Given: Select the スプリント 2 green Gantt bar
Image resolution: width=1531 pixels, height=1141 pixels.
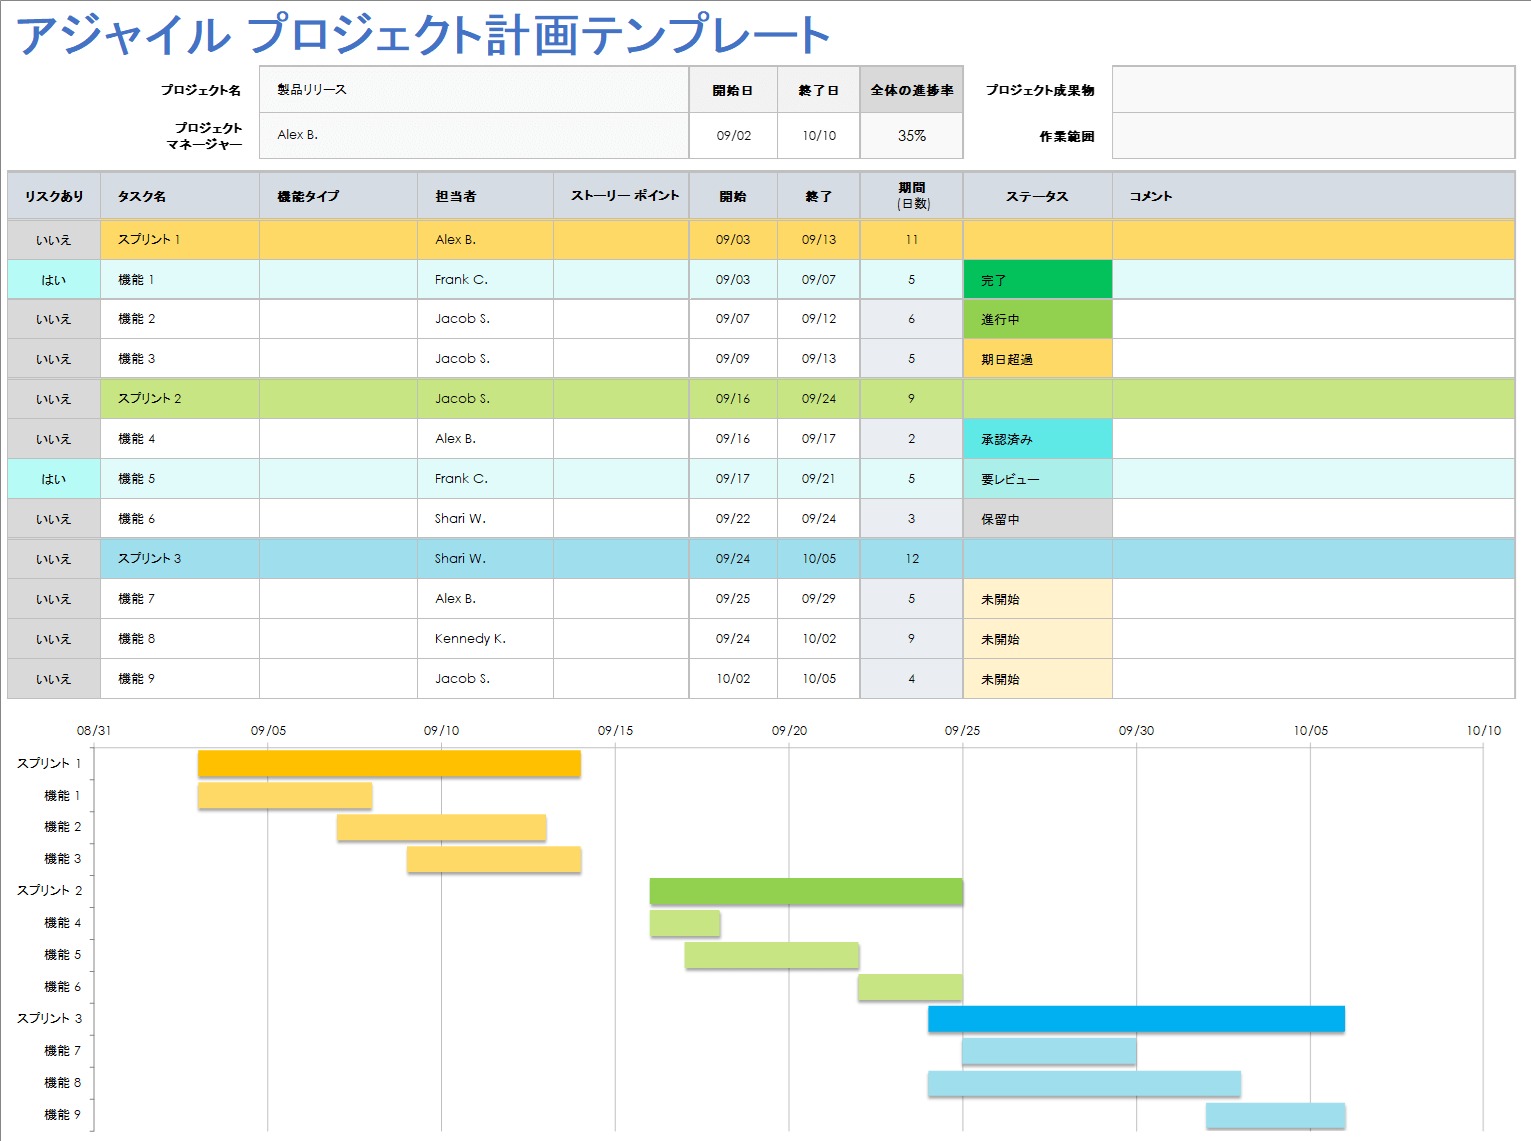Looking at the screenshot, I should point(806,891).
